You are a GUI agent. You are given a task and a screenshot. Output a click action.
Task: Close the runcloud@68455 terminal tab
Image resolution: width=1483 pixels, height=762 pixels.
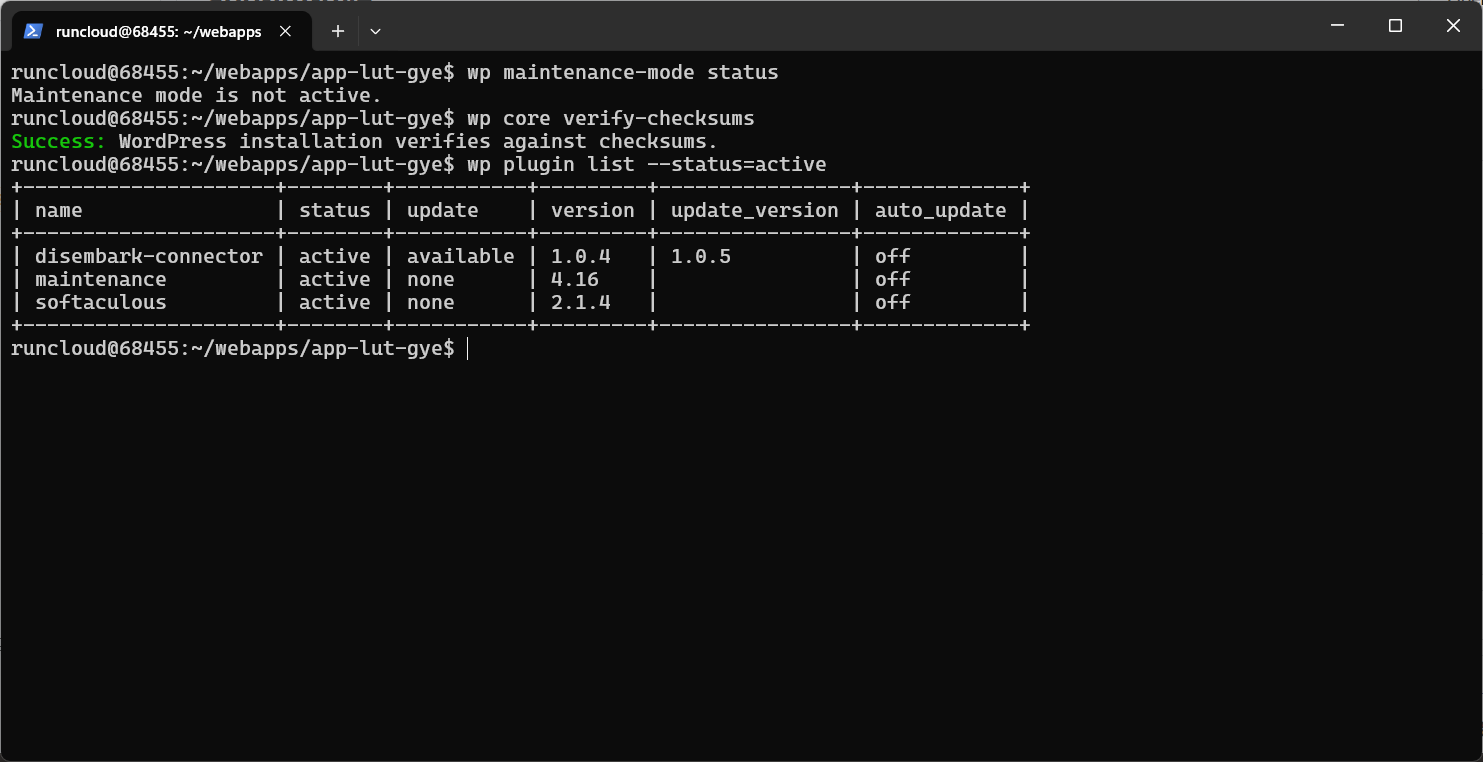click(x=285, y=31)
